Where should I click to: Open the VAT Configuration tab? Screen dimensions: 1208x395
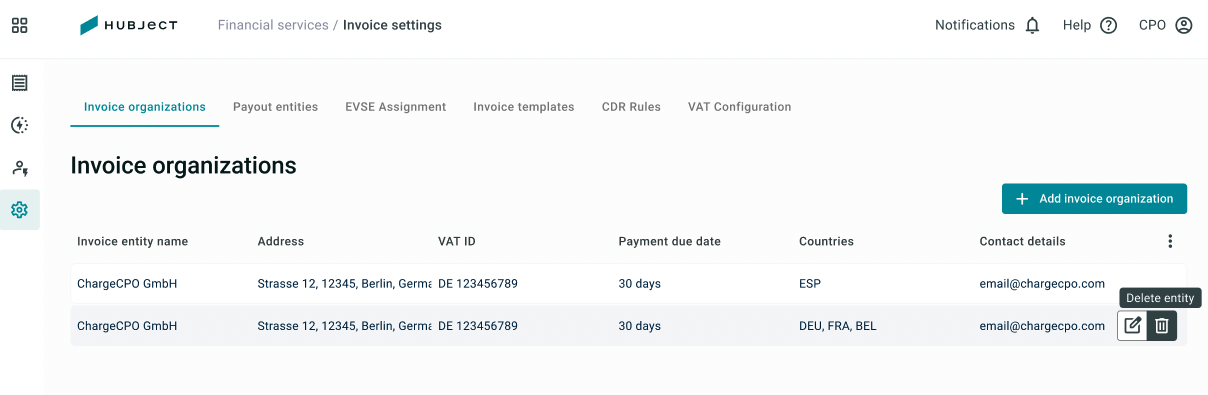tap(739, 107)
